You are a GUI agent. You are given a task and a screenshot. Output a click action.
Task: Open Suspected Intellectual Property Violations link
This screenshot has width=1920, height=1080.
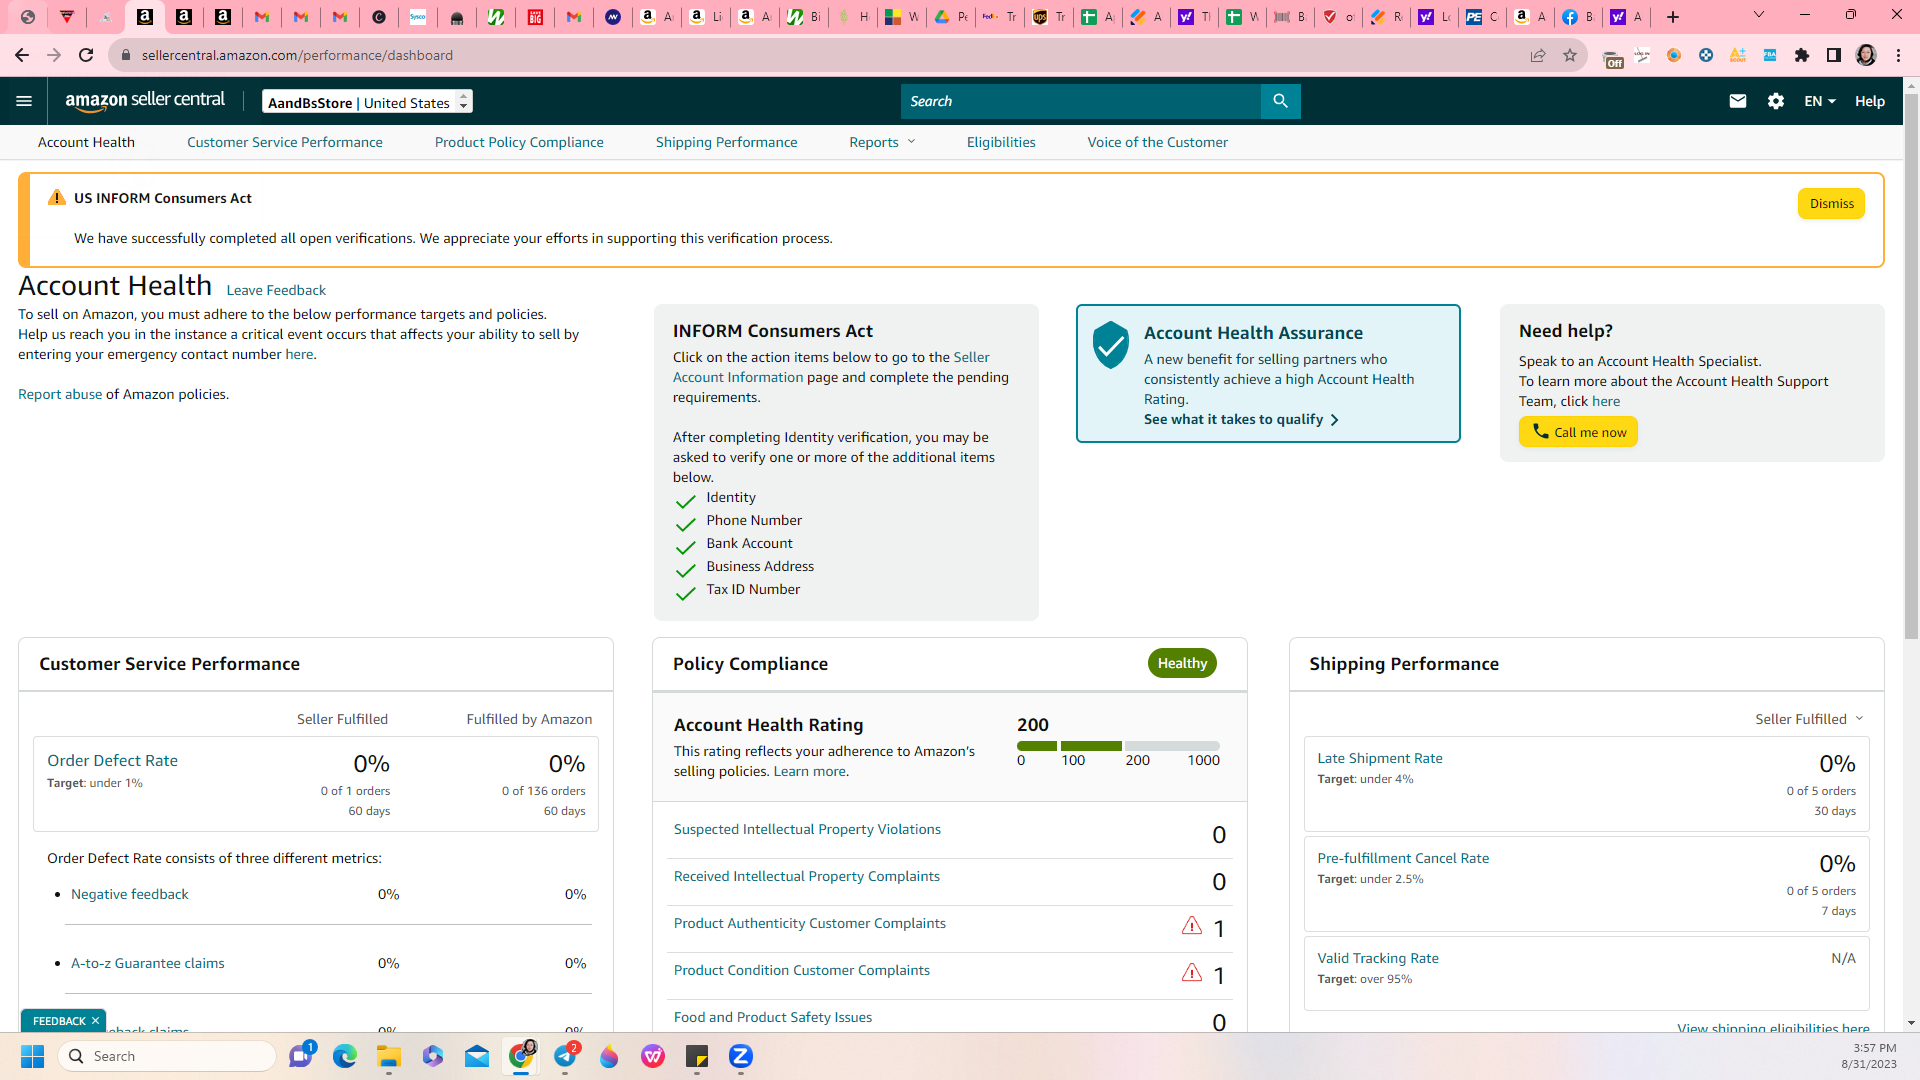click(807, 829)
